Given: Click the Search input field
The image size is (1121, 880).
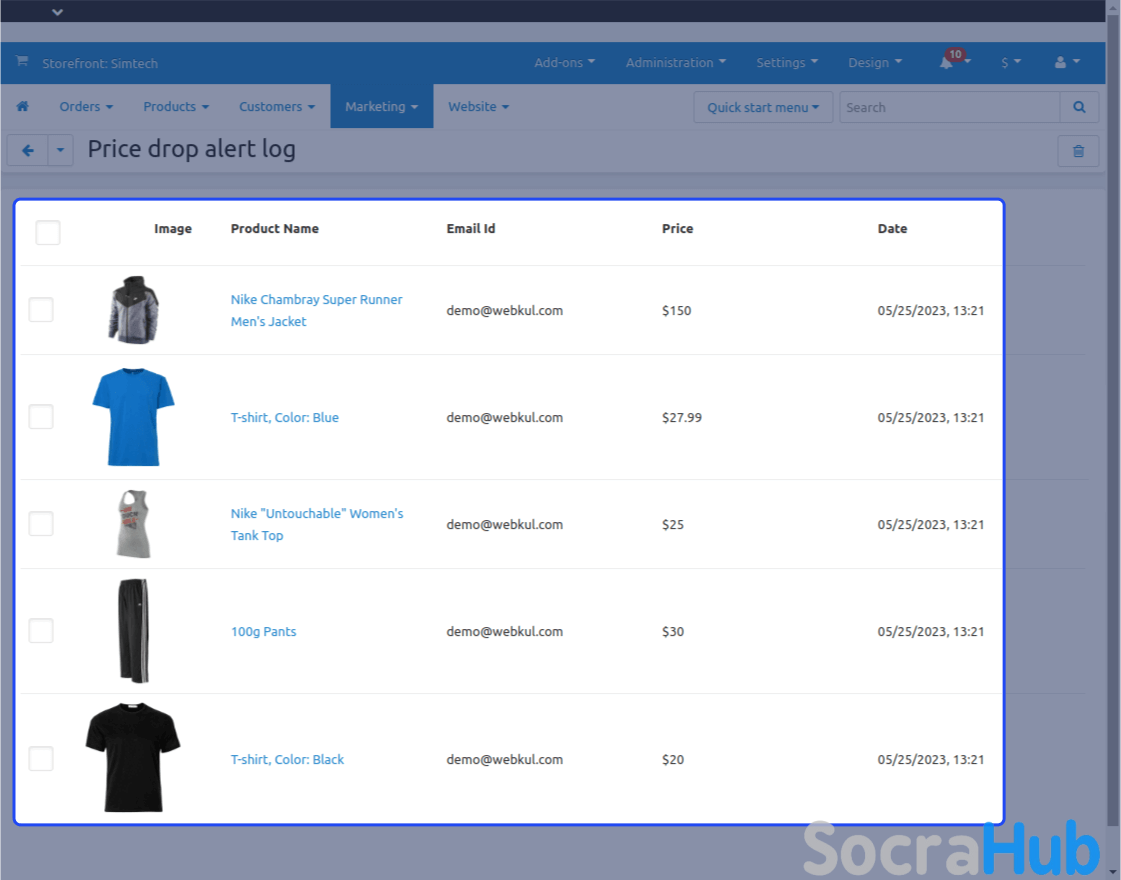Looking at the screenshot, I should pos(948,107).
